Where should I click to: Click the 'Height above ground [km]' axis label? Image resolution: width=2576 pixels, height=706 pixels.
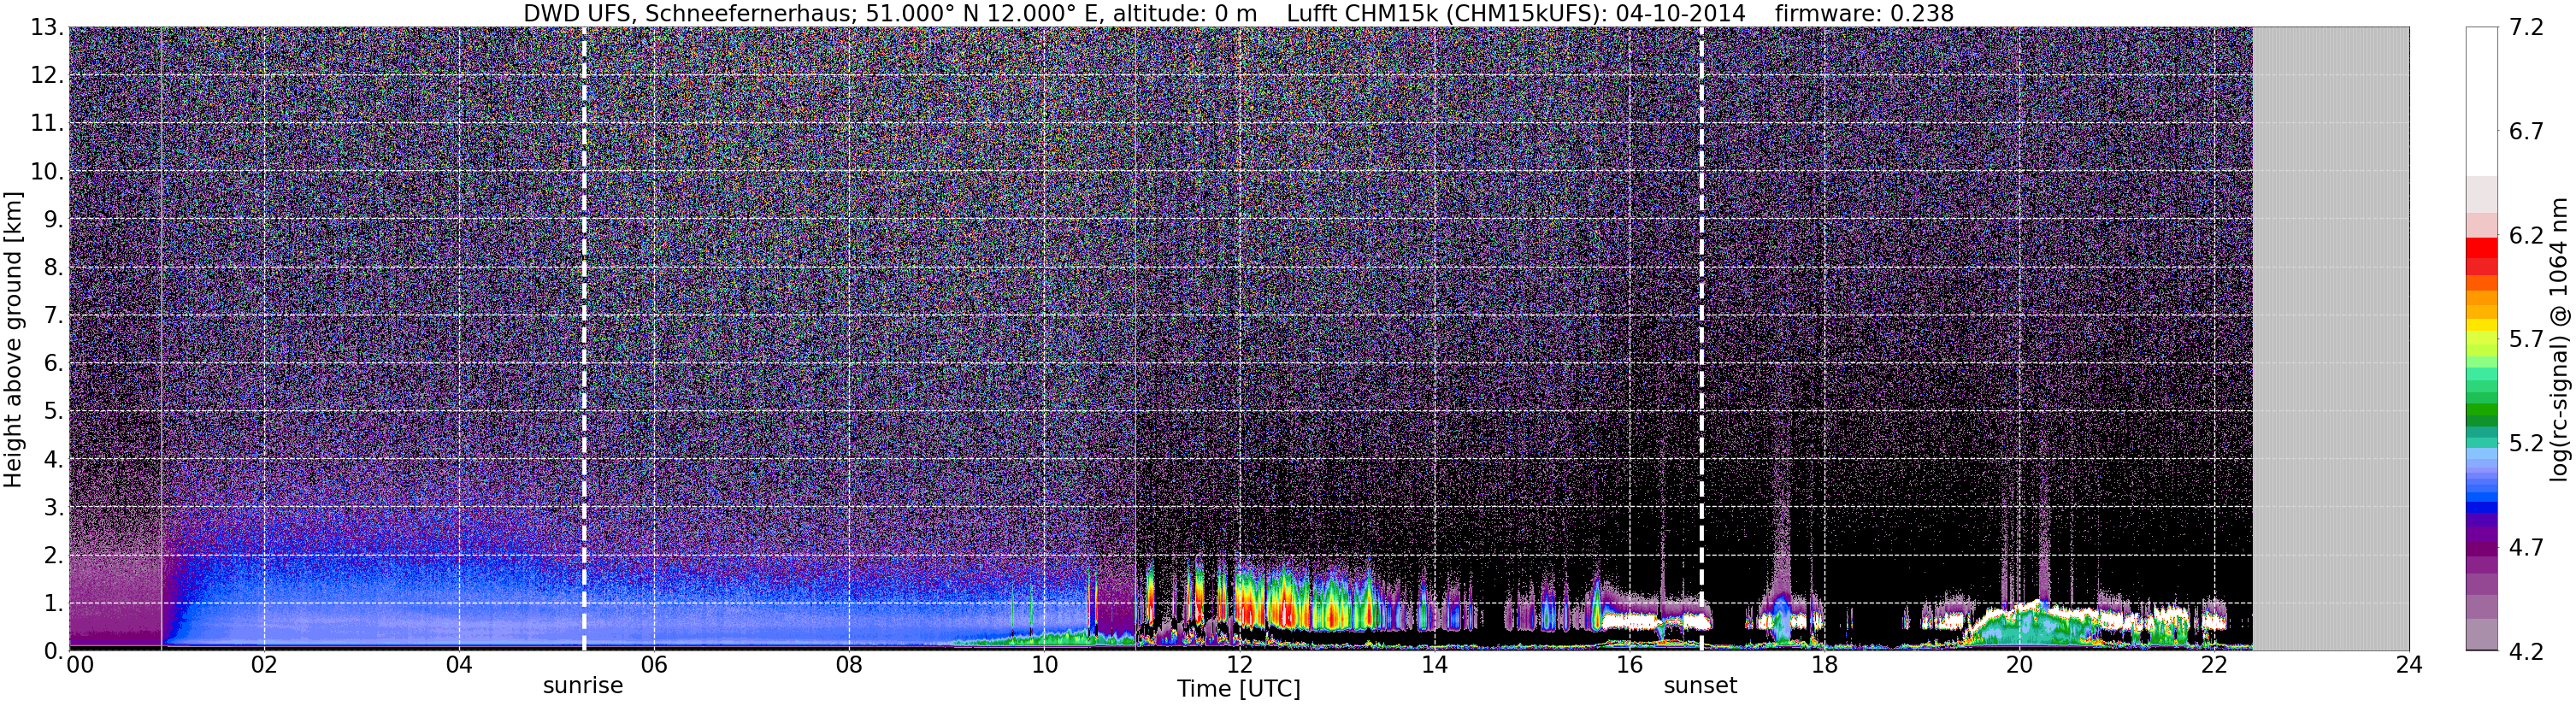[13, 339]
